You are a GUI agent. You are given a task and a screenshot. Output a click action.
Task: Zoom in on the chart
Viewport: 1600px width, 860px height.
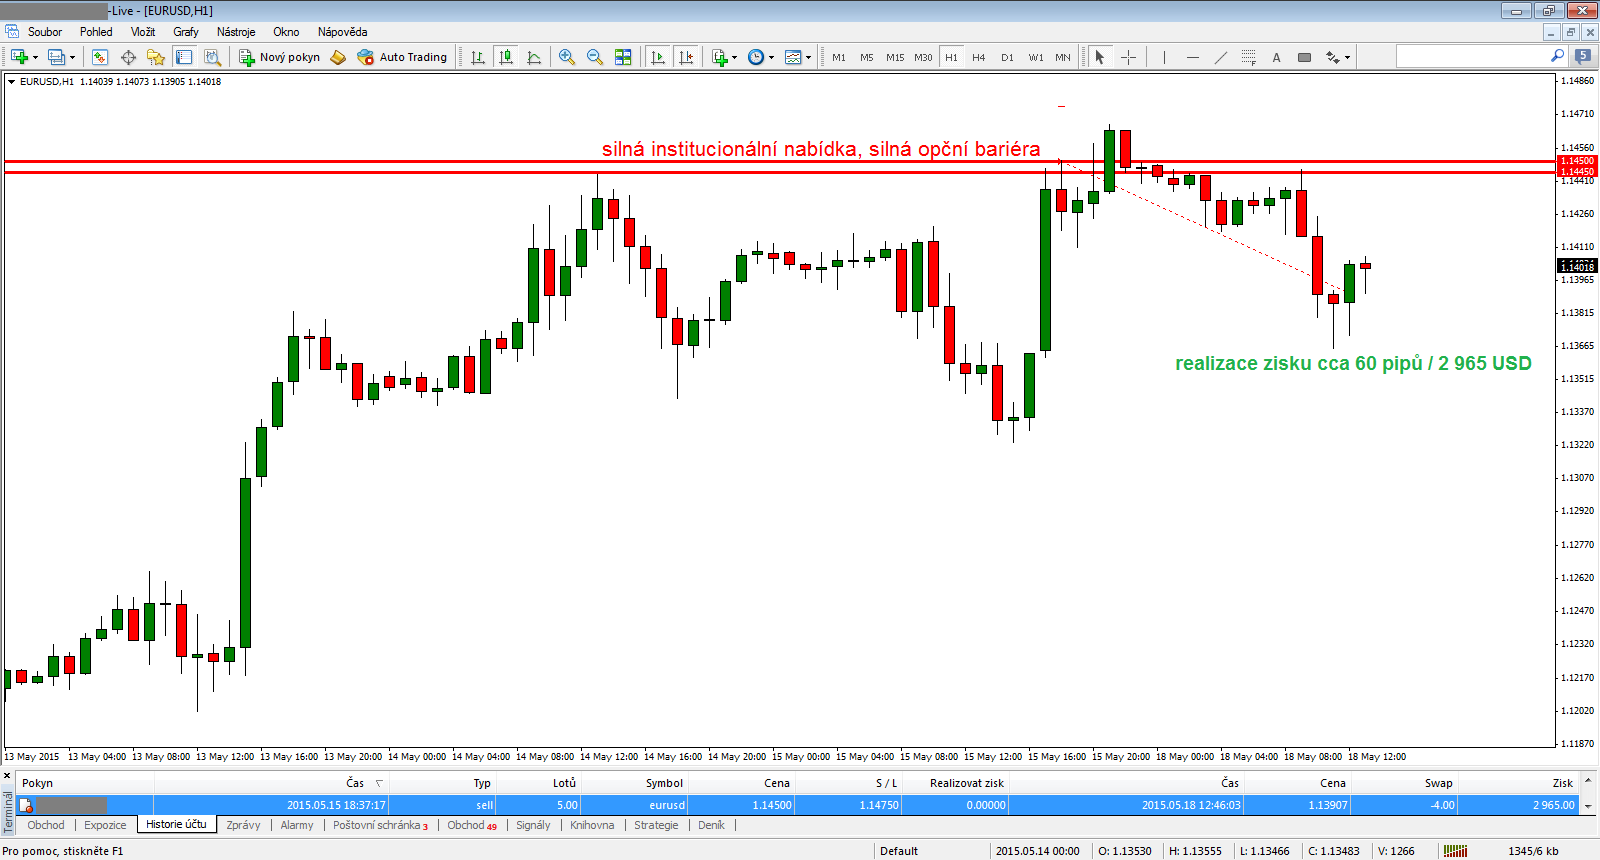coord(567,57)
